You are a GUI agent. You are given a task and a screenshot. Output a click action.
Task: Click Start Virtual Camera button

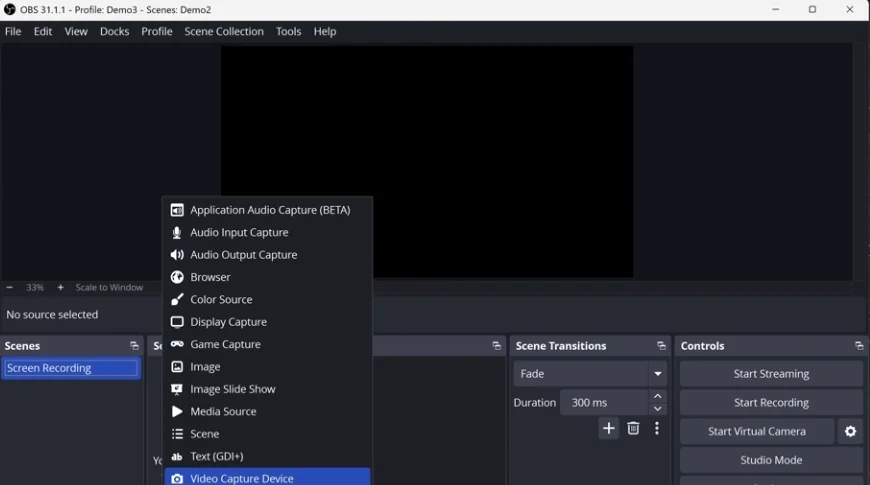(757, 431)
